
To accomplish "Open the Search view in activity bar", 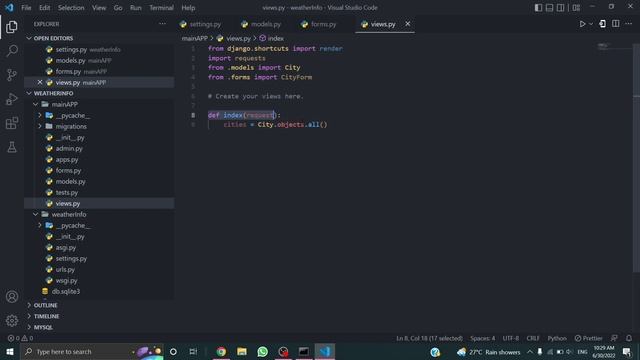I will tap(12, 51).
